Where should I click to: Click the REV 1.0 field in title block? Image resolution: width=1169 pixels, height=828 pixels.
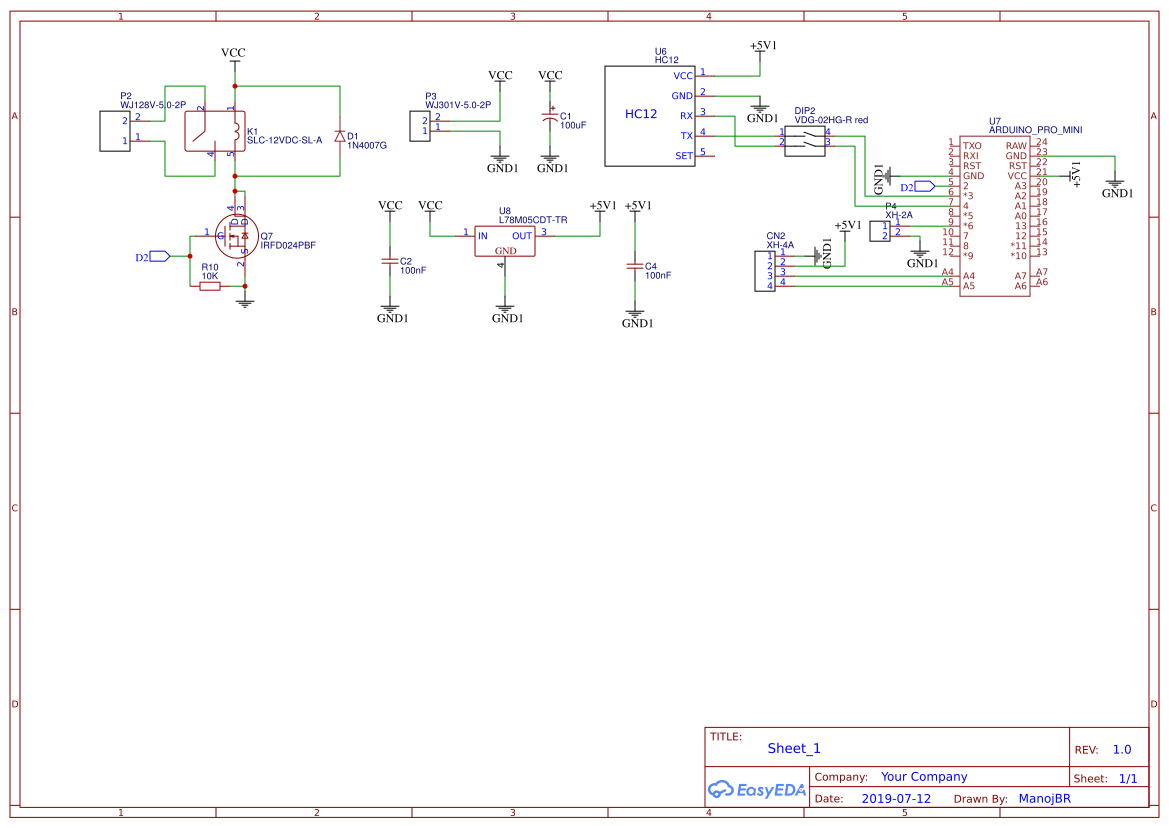[x=1120, y=749]
